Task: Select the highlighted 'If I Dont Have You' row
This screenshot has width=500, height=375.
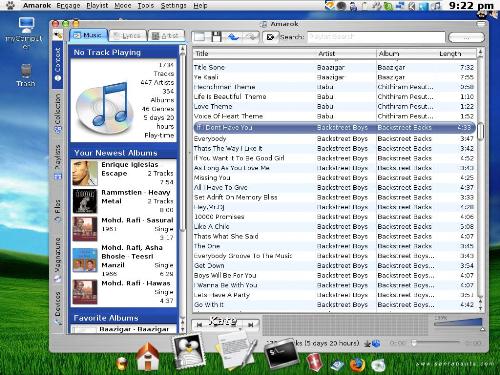Action: 334,127
